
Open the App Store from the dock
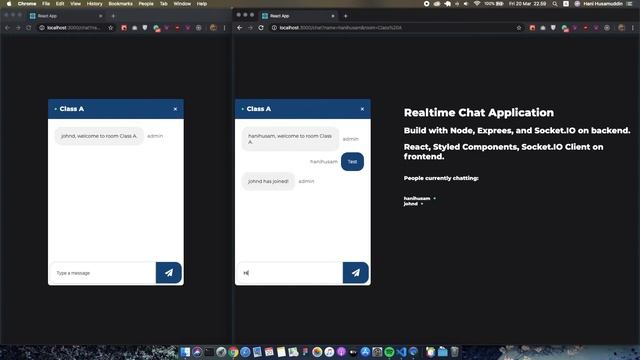365,351
